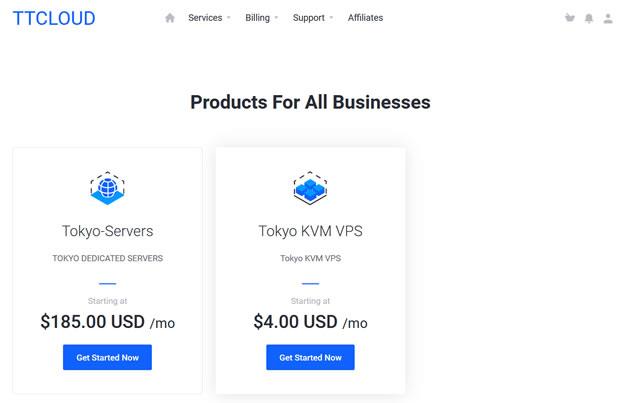
Task: Open the notifications bell icon
Action: coord(589,18)
